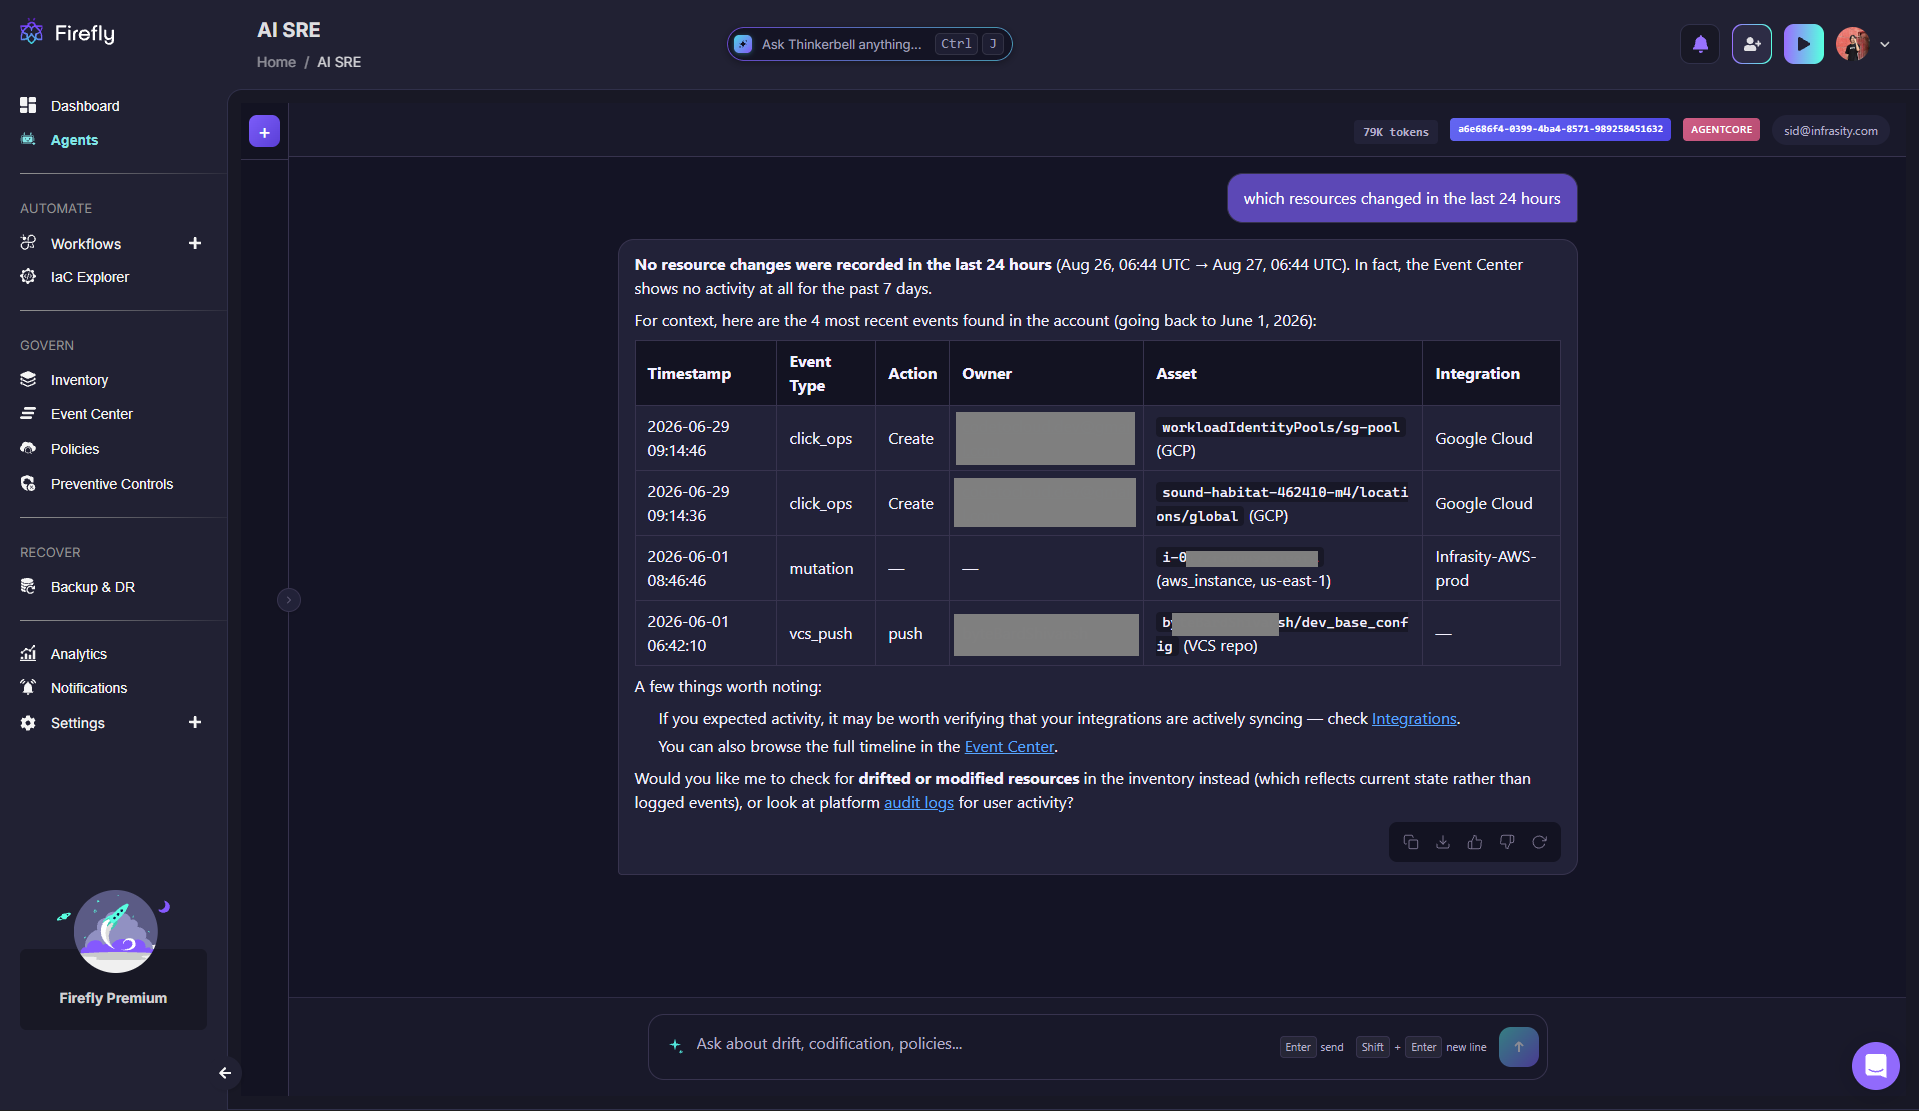
Task: Click the play tutorial button
Action: [x=1803, y=44]
